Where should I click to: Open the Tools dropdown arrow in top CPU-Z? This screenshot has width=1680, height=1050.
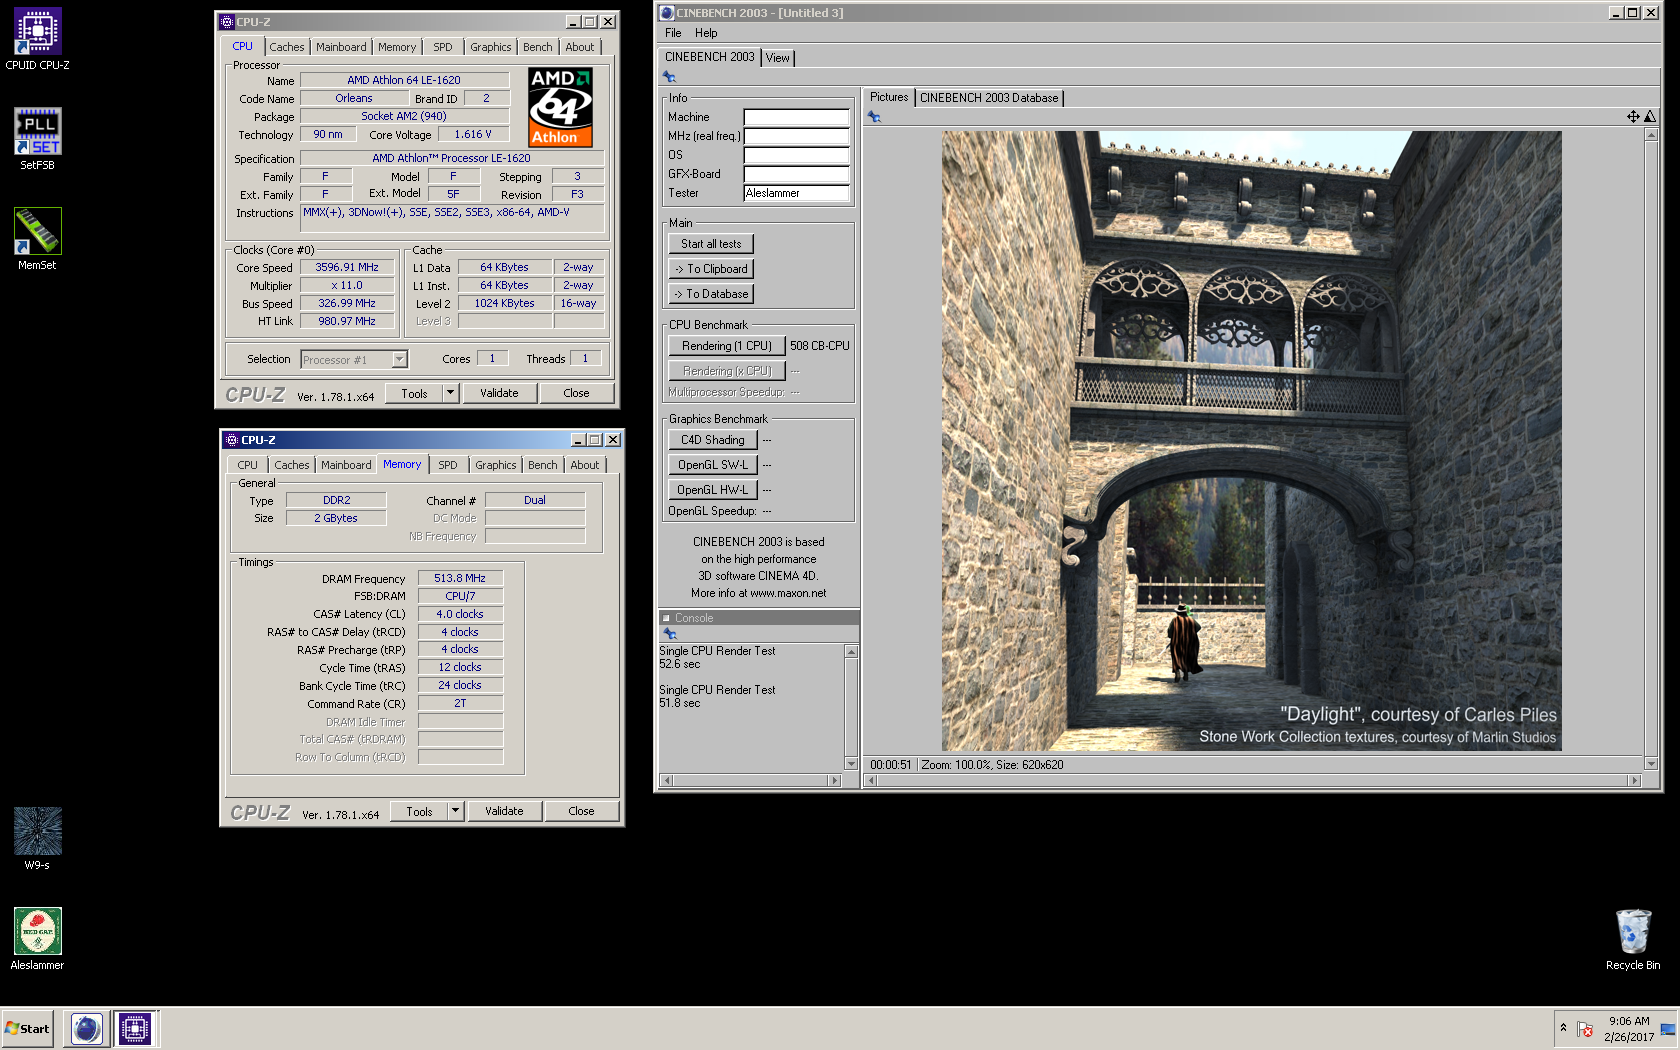pyautogui.click(x=450, y=393)
